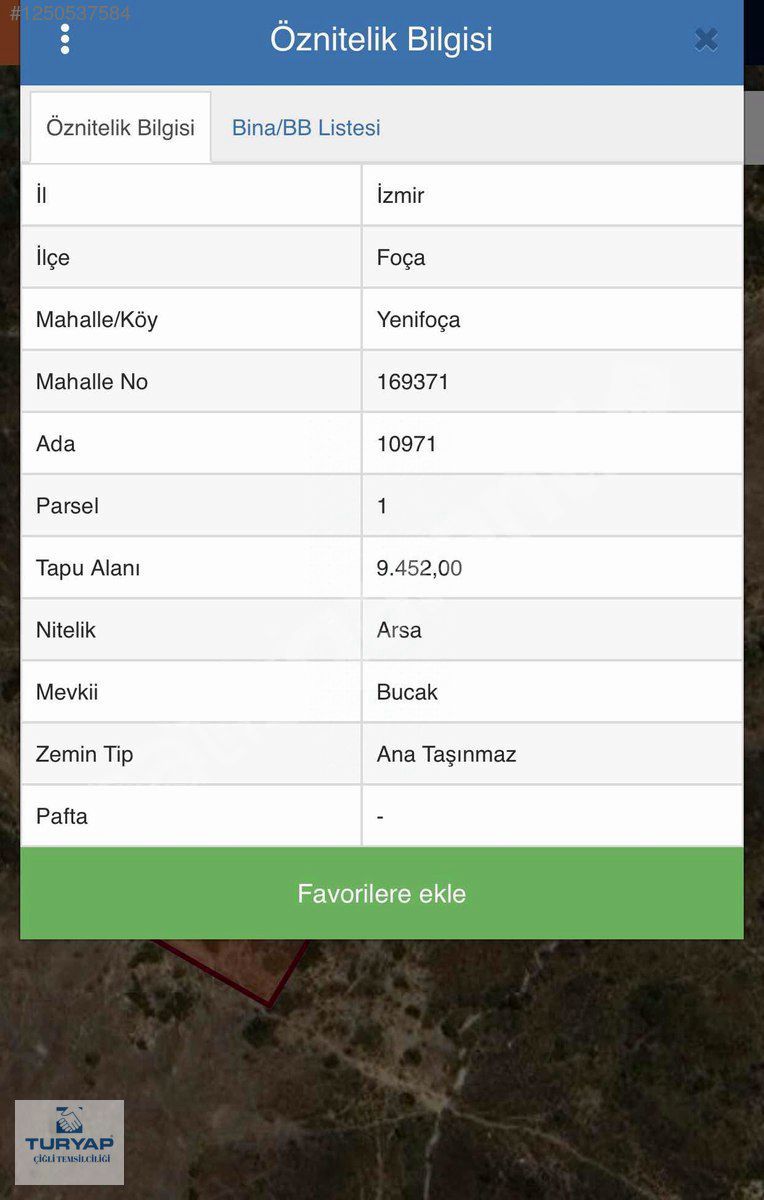The width and height of the screenshot is (764, 1200).
Task: Close the Öznitelik Bilgisi dialog
Action: (706, 39)
